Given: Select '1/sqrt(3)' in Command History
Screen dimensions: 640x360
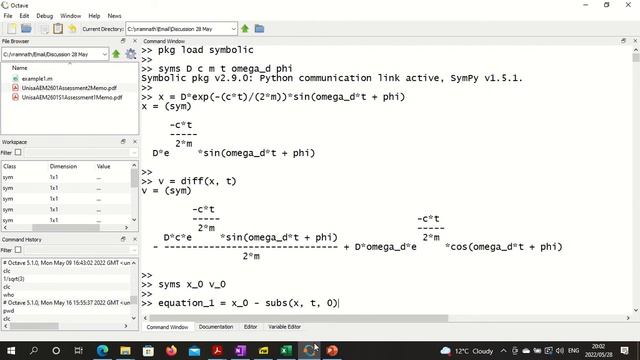Looking at the screenshot, I should coord(14,279).
